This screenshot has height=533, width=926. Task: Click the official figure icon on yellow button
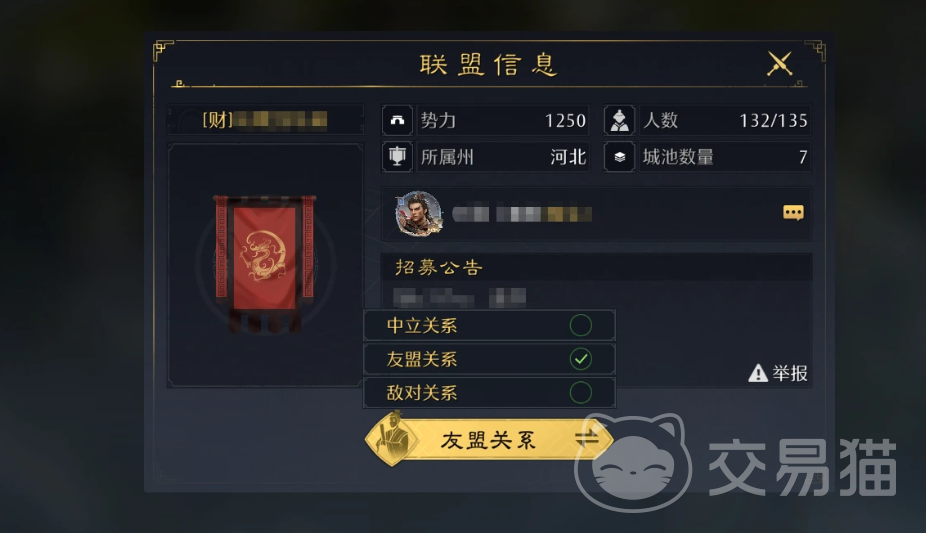point(392,440)
